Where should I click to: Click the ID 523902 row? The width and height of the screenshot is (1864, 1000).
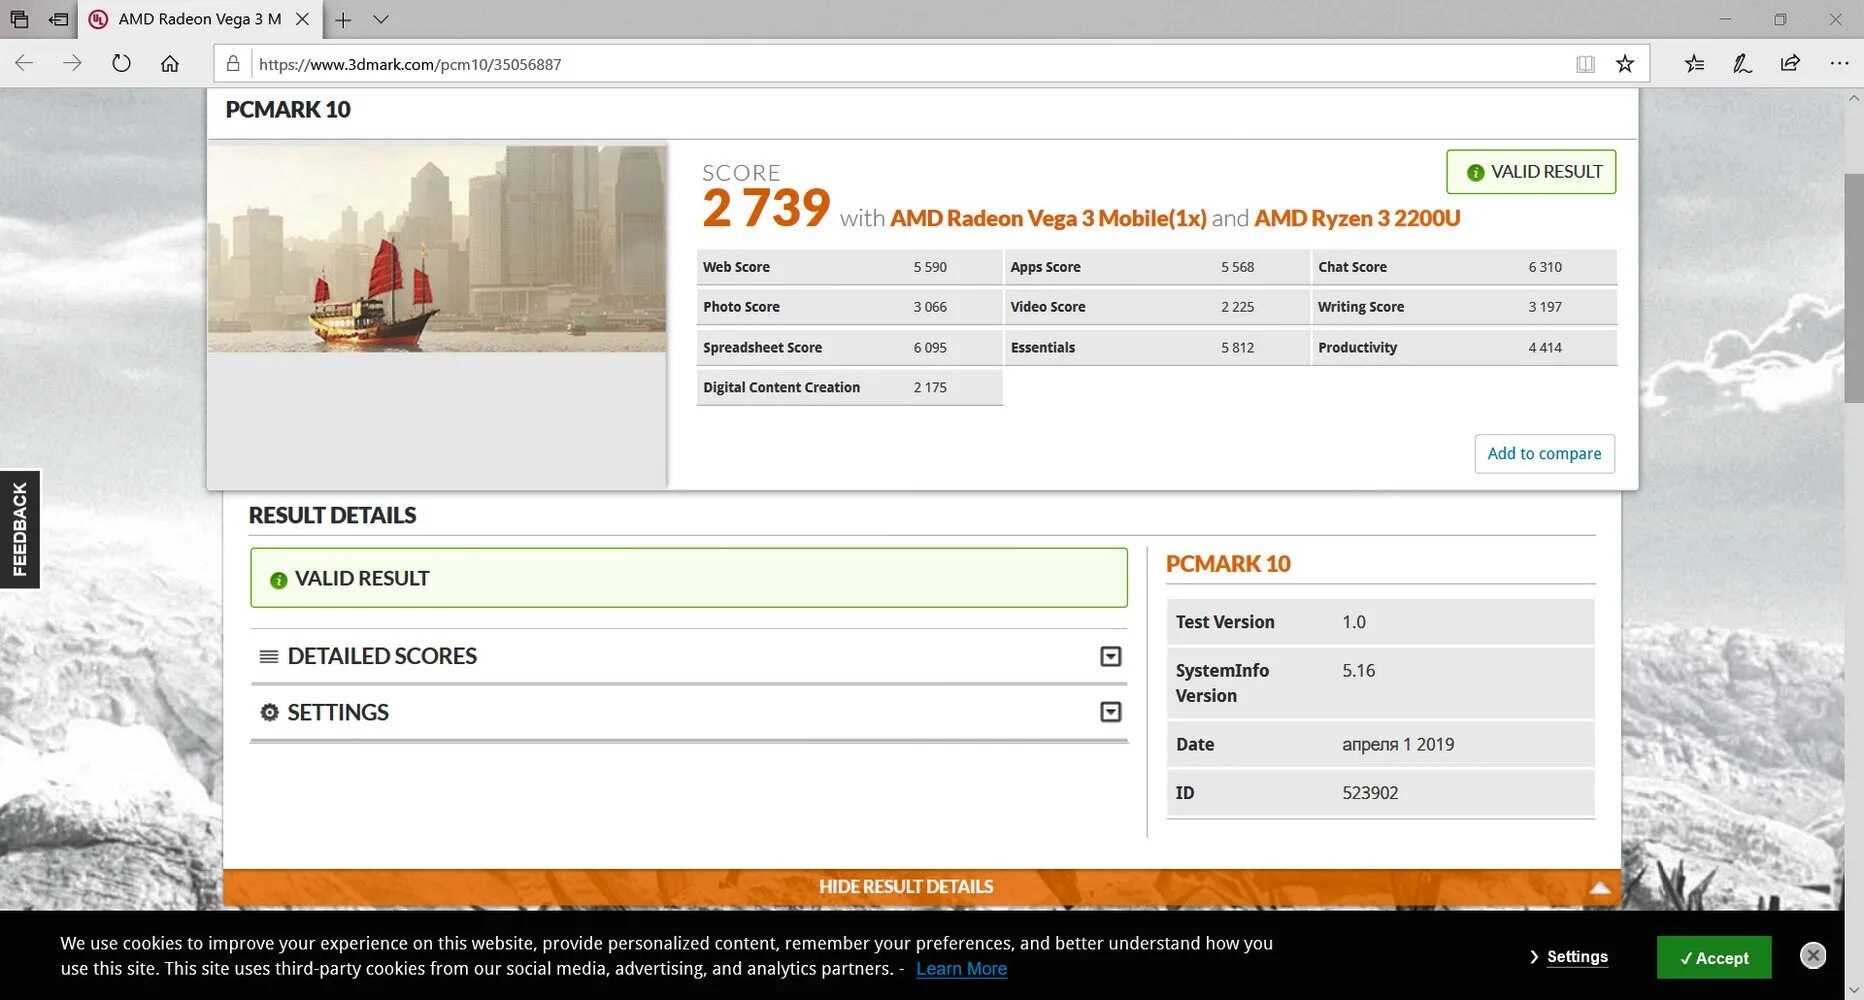pyautogui.click(x=1380, y=793)
